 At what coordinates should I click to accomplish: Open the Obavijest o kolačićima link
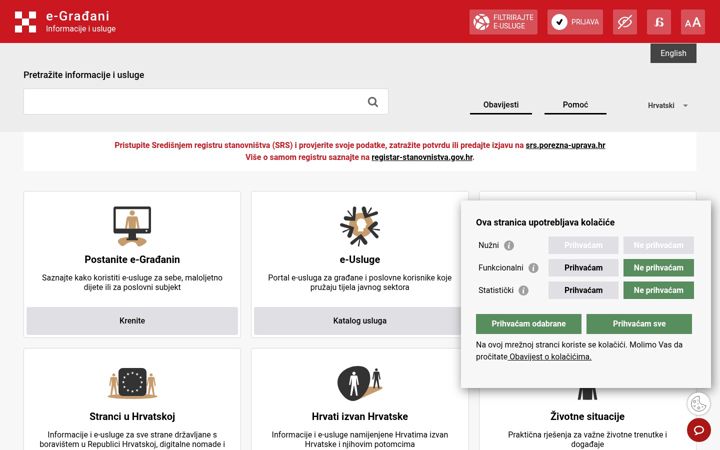[550, 357]
